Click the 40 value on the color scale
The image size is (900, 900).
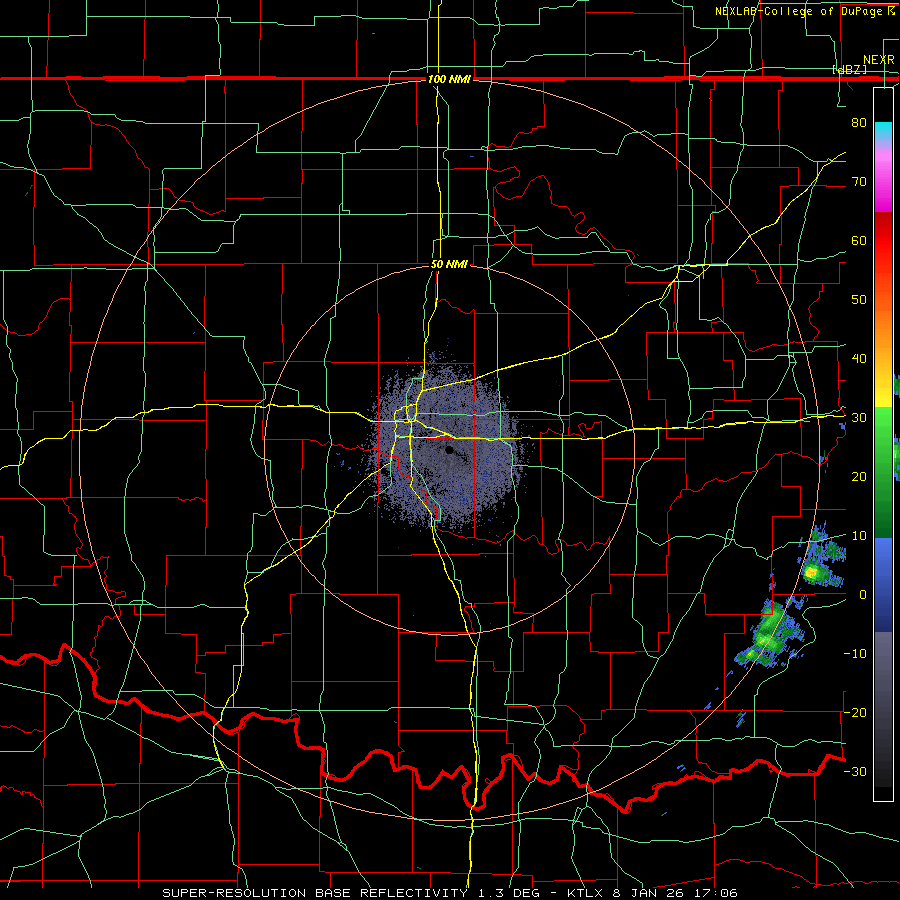pyautogui.click(x=859, y=359)
